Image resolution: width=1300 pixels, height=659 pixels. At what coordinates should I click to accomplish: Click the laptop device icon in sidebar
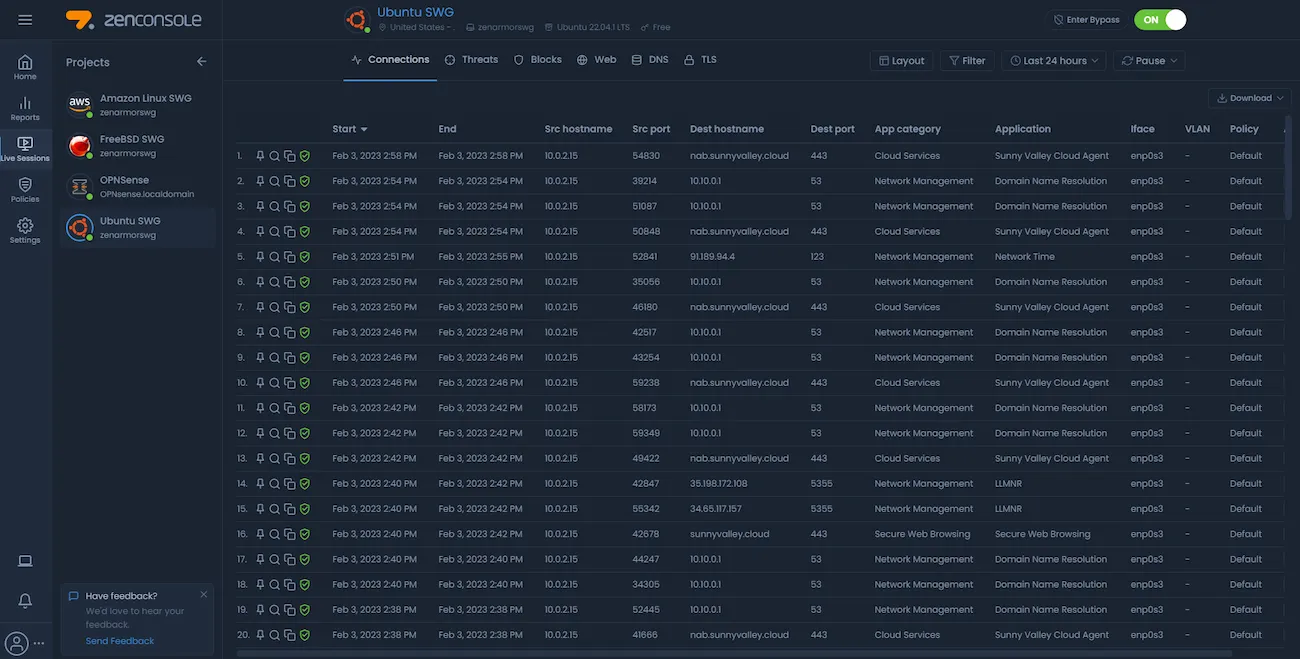(25, 561)
